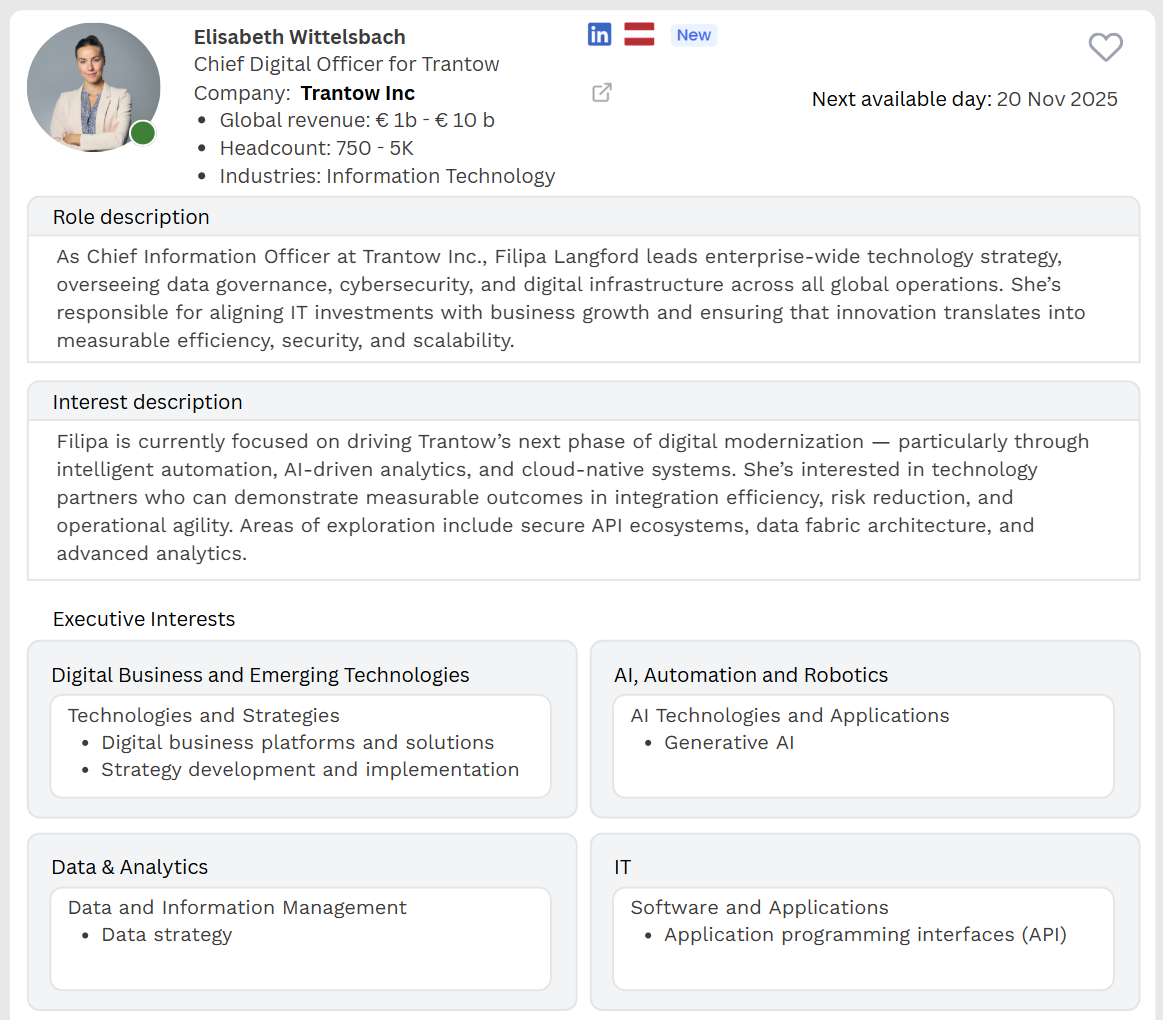Favorite this executive with the heart icon
Viewport: 1163px width, 1020px height.
click(1105, 47)
